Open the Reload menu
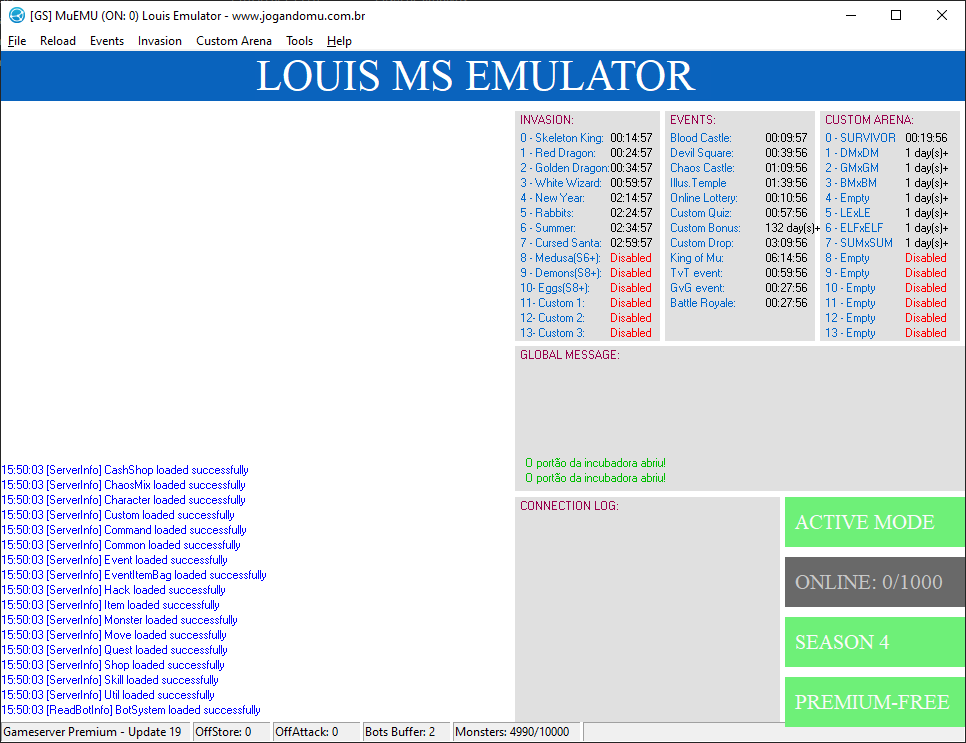This screenshot has height=743, width=966. click(x=58, y=41)
